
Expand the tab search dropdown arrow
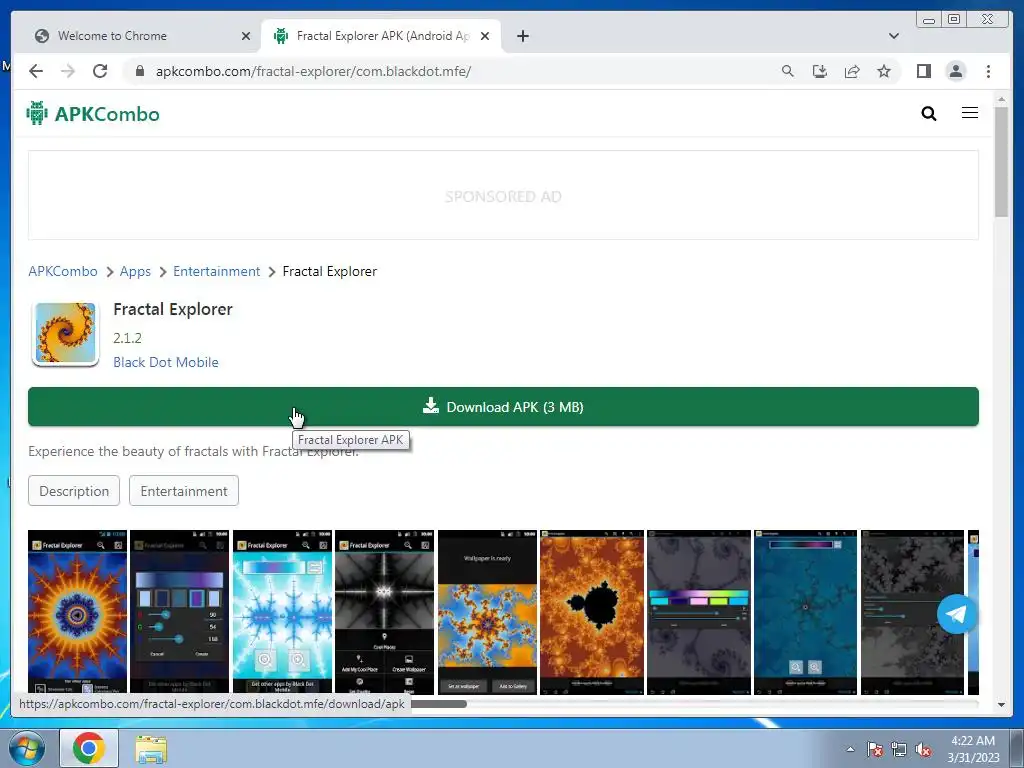(894, 36)
